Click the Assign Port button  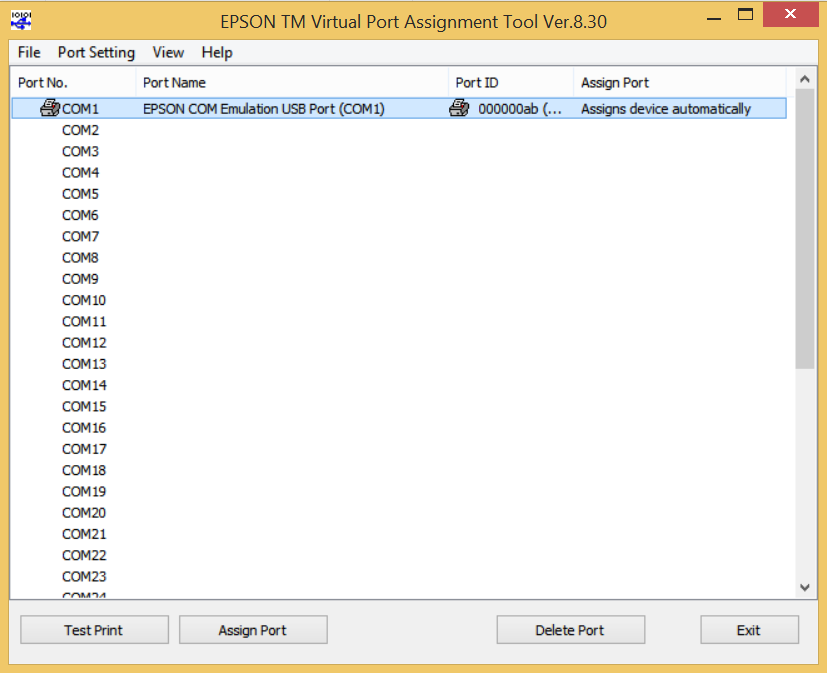click(253, 630)
